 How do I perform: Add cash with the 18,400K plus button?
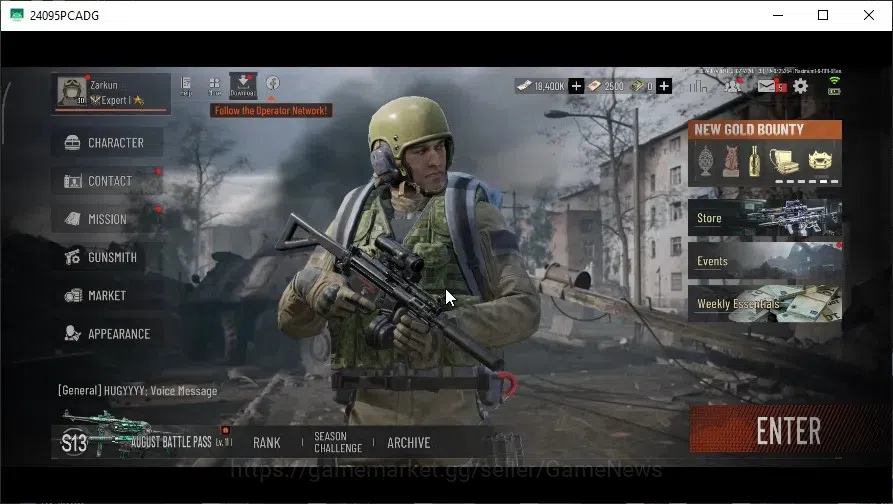pos(576,86)
